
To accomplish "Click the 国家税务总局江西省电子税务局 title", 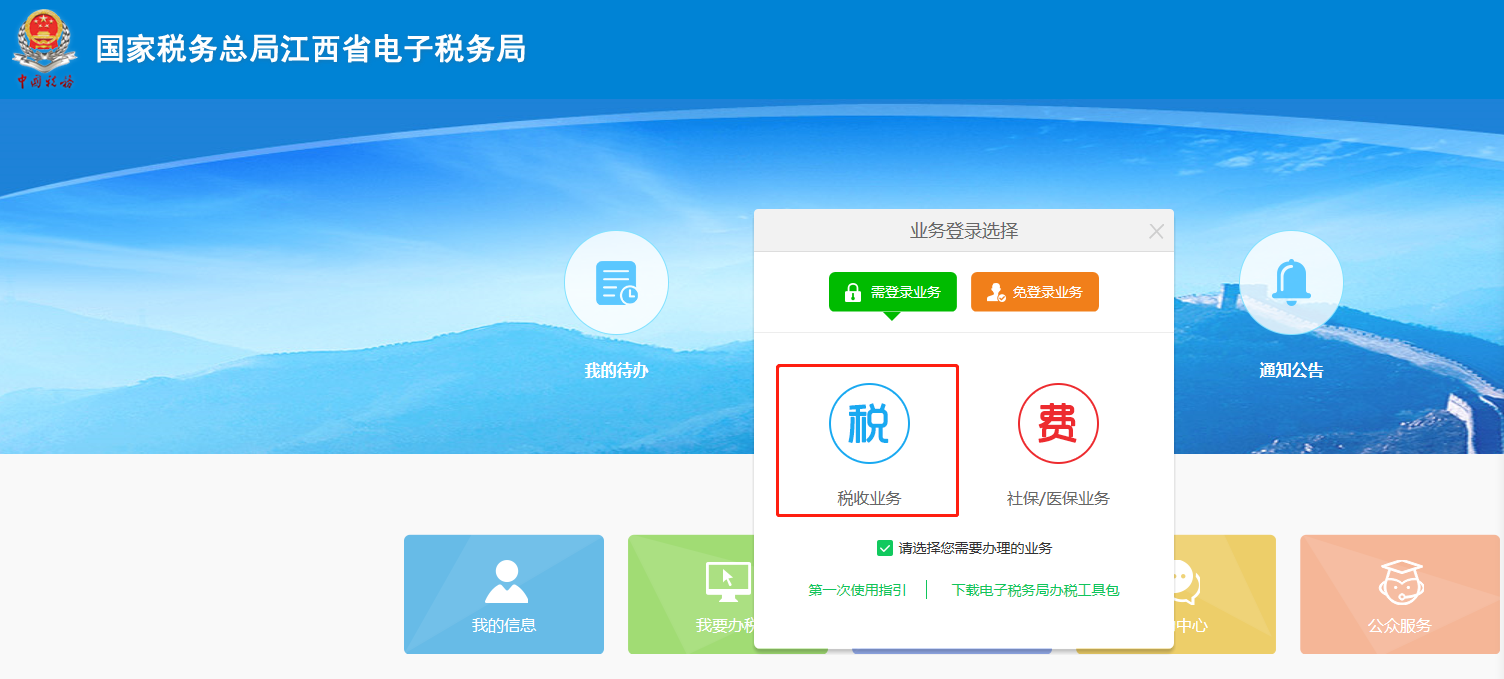I will [311, 48].
